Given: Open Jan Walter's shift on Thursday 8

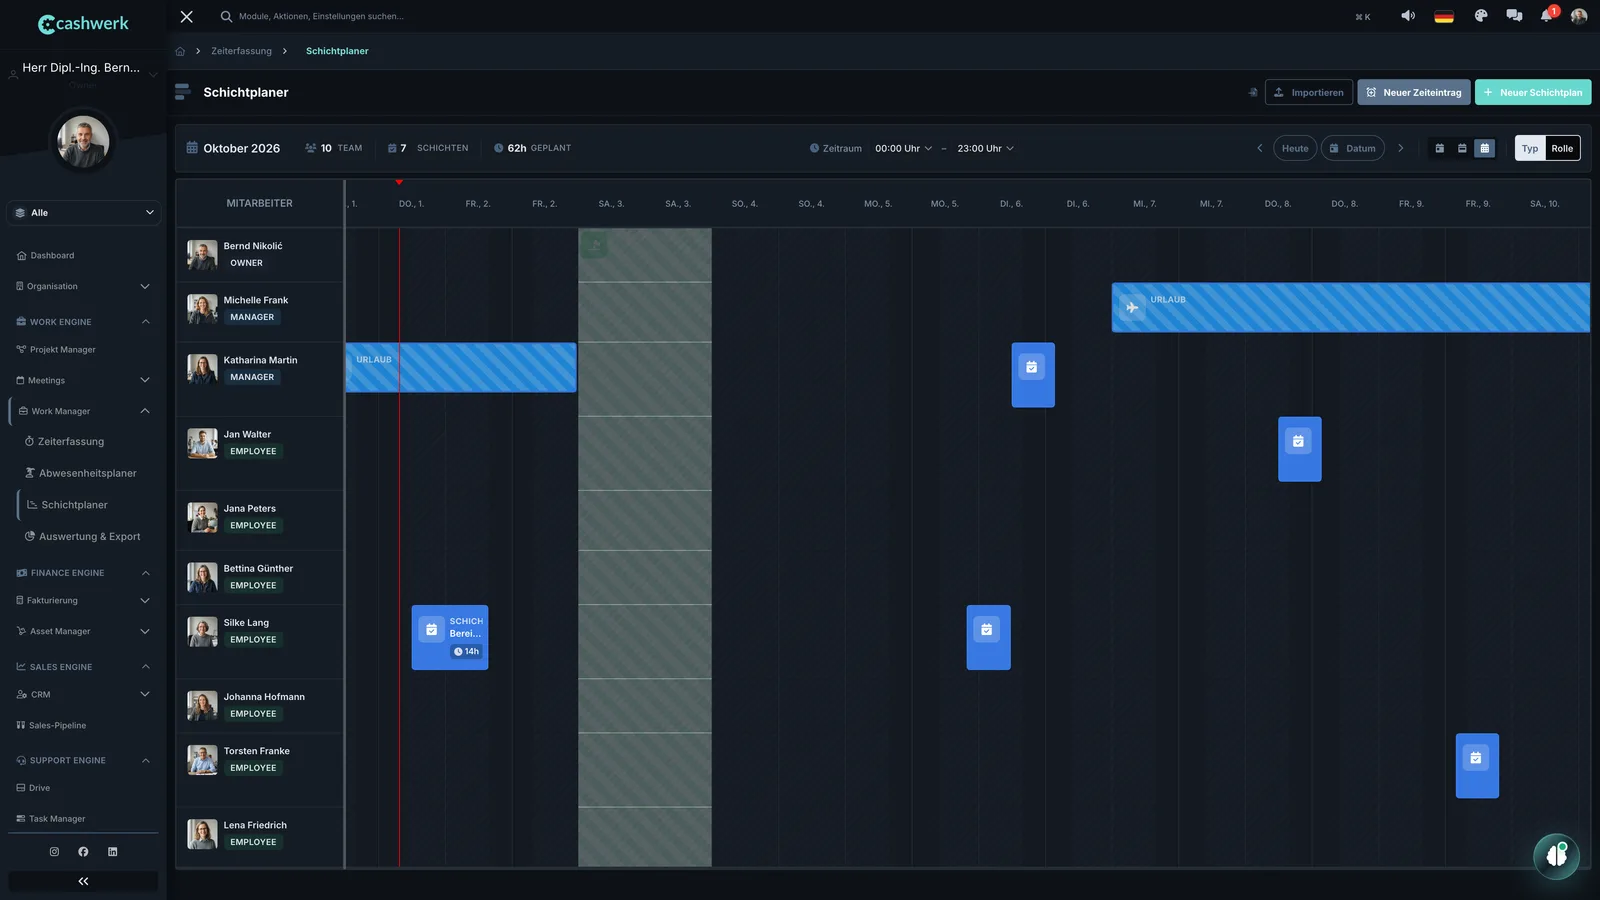Looking at the screenshot, I should tap(1299, 449).
